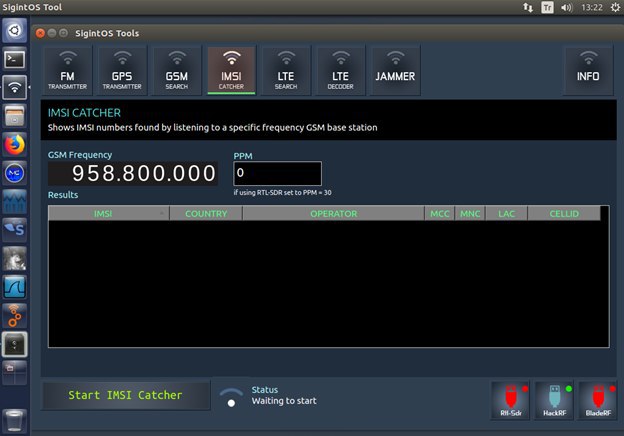Launch Firefox from the dock

(15, 145)
